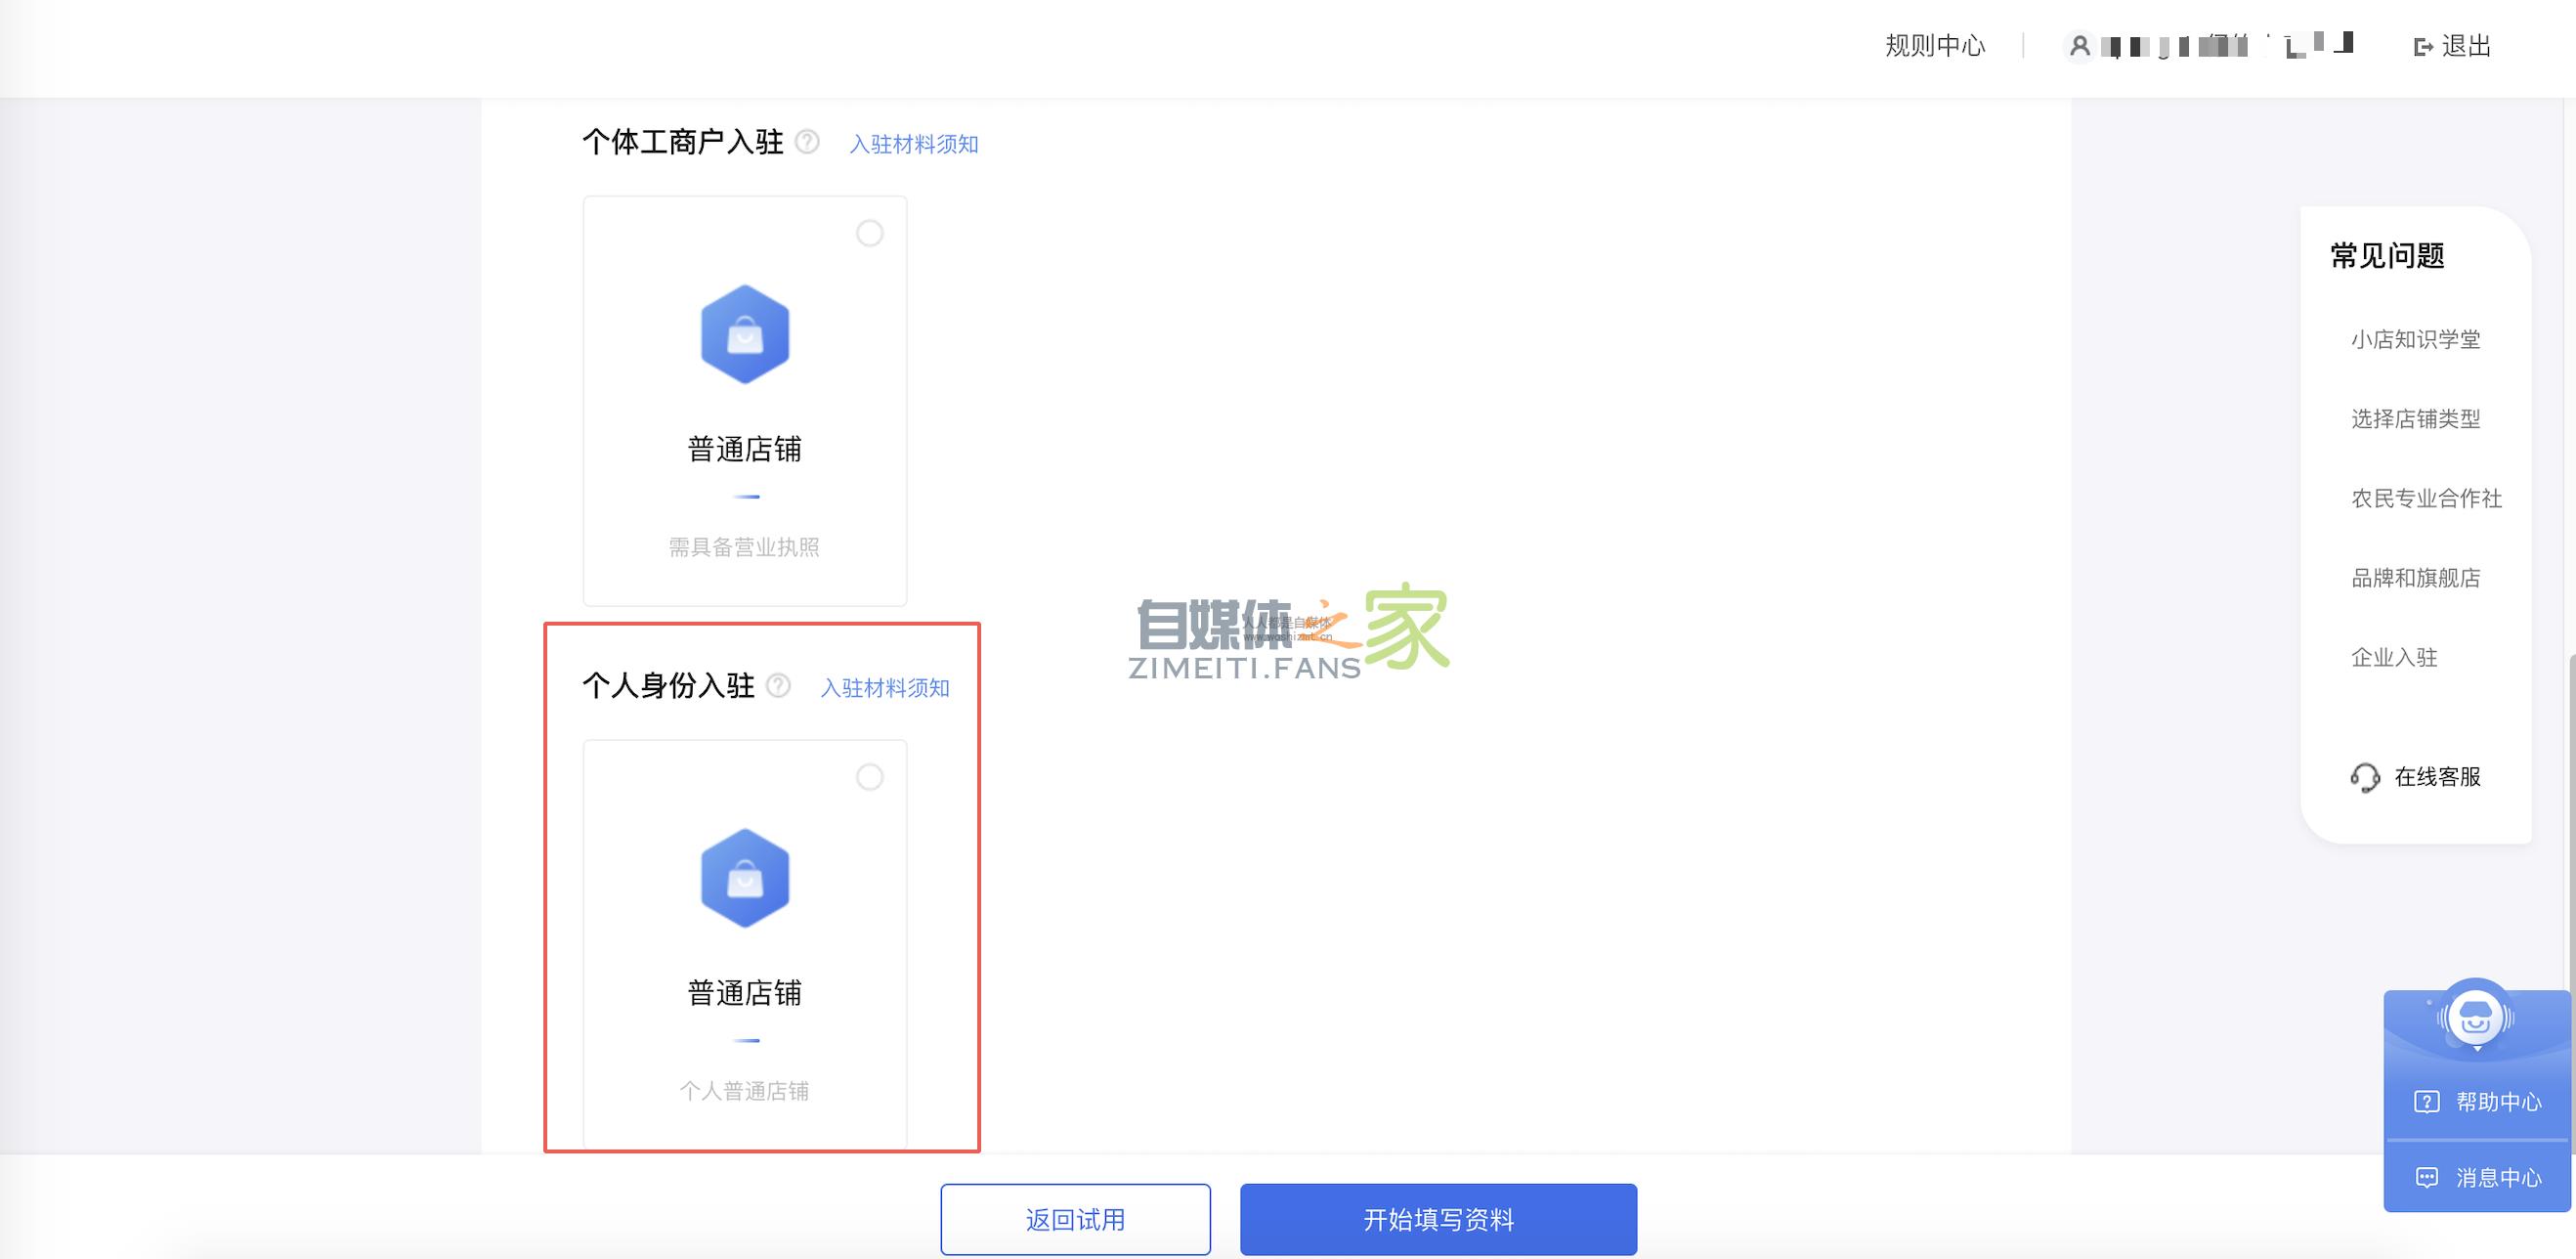
Task: Click the logout icon next to 退出
Action: [x=2423, y=46]
